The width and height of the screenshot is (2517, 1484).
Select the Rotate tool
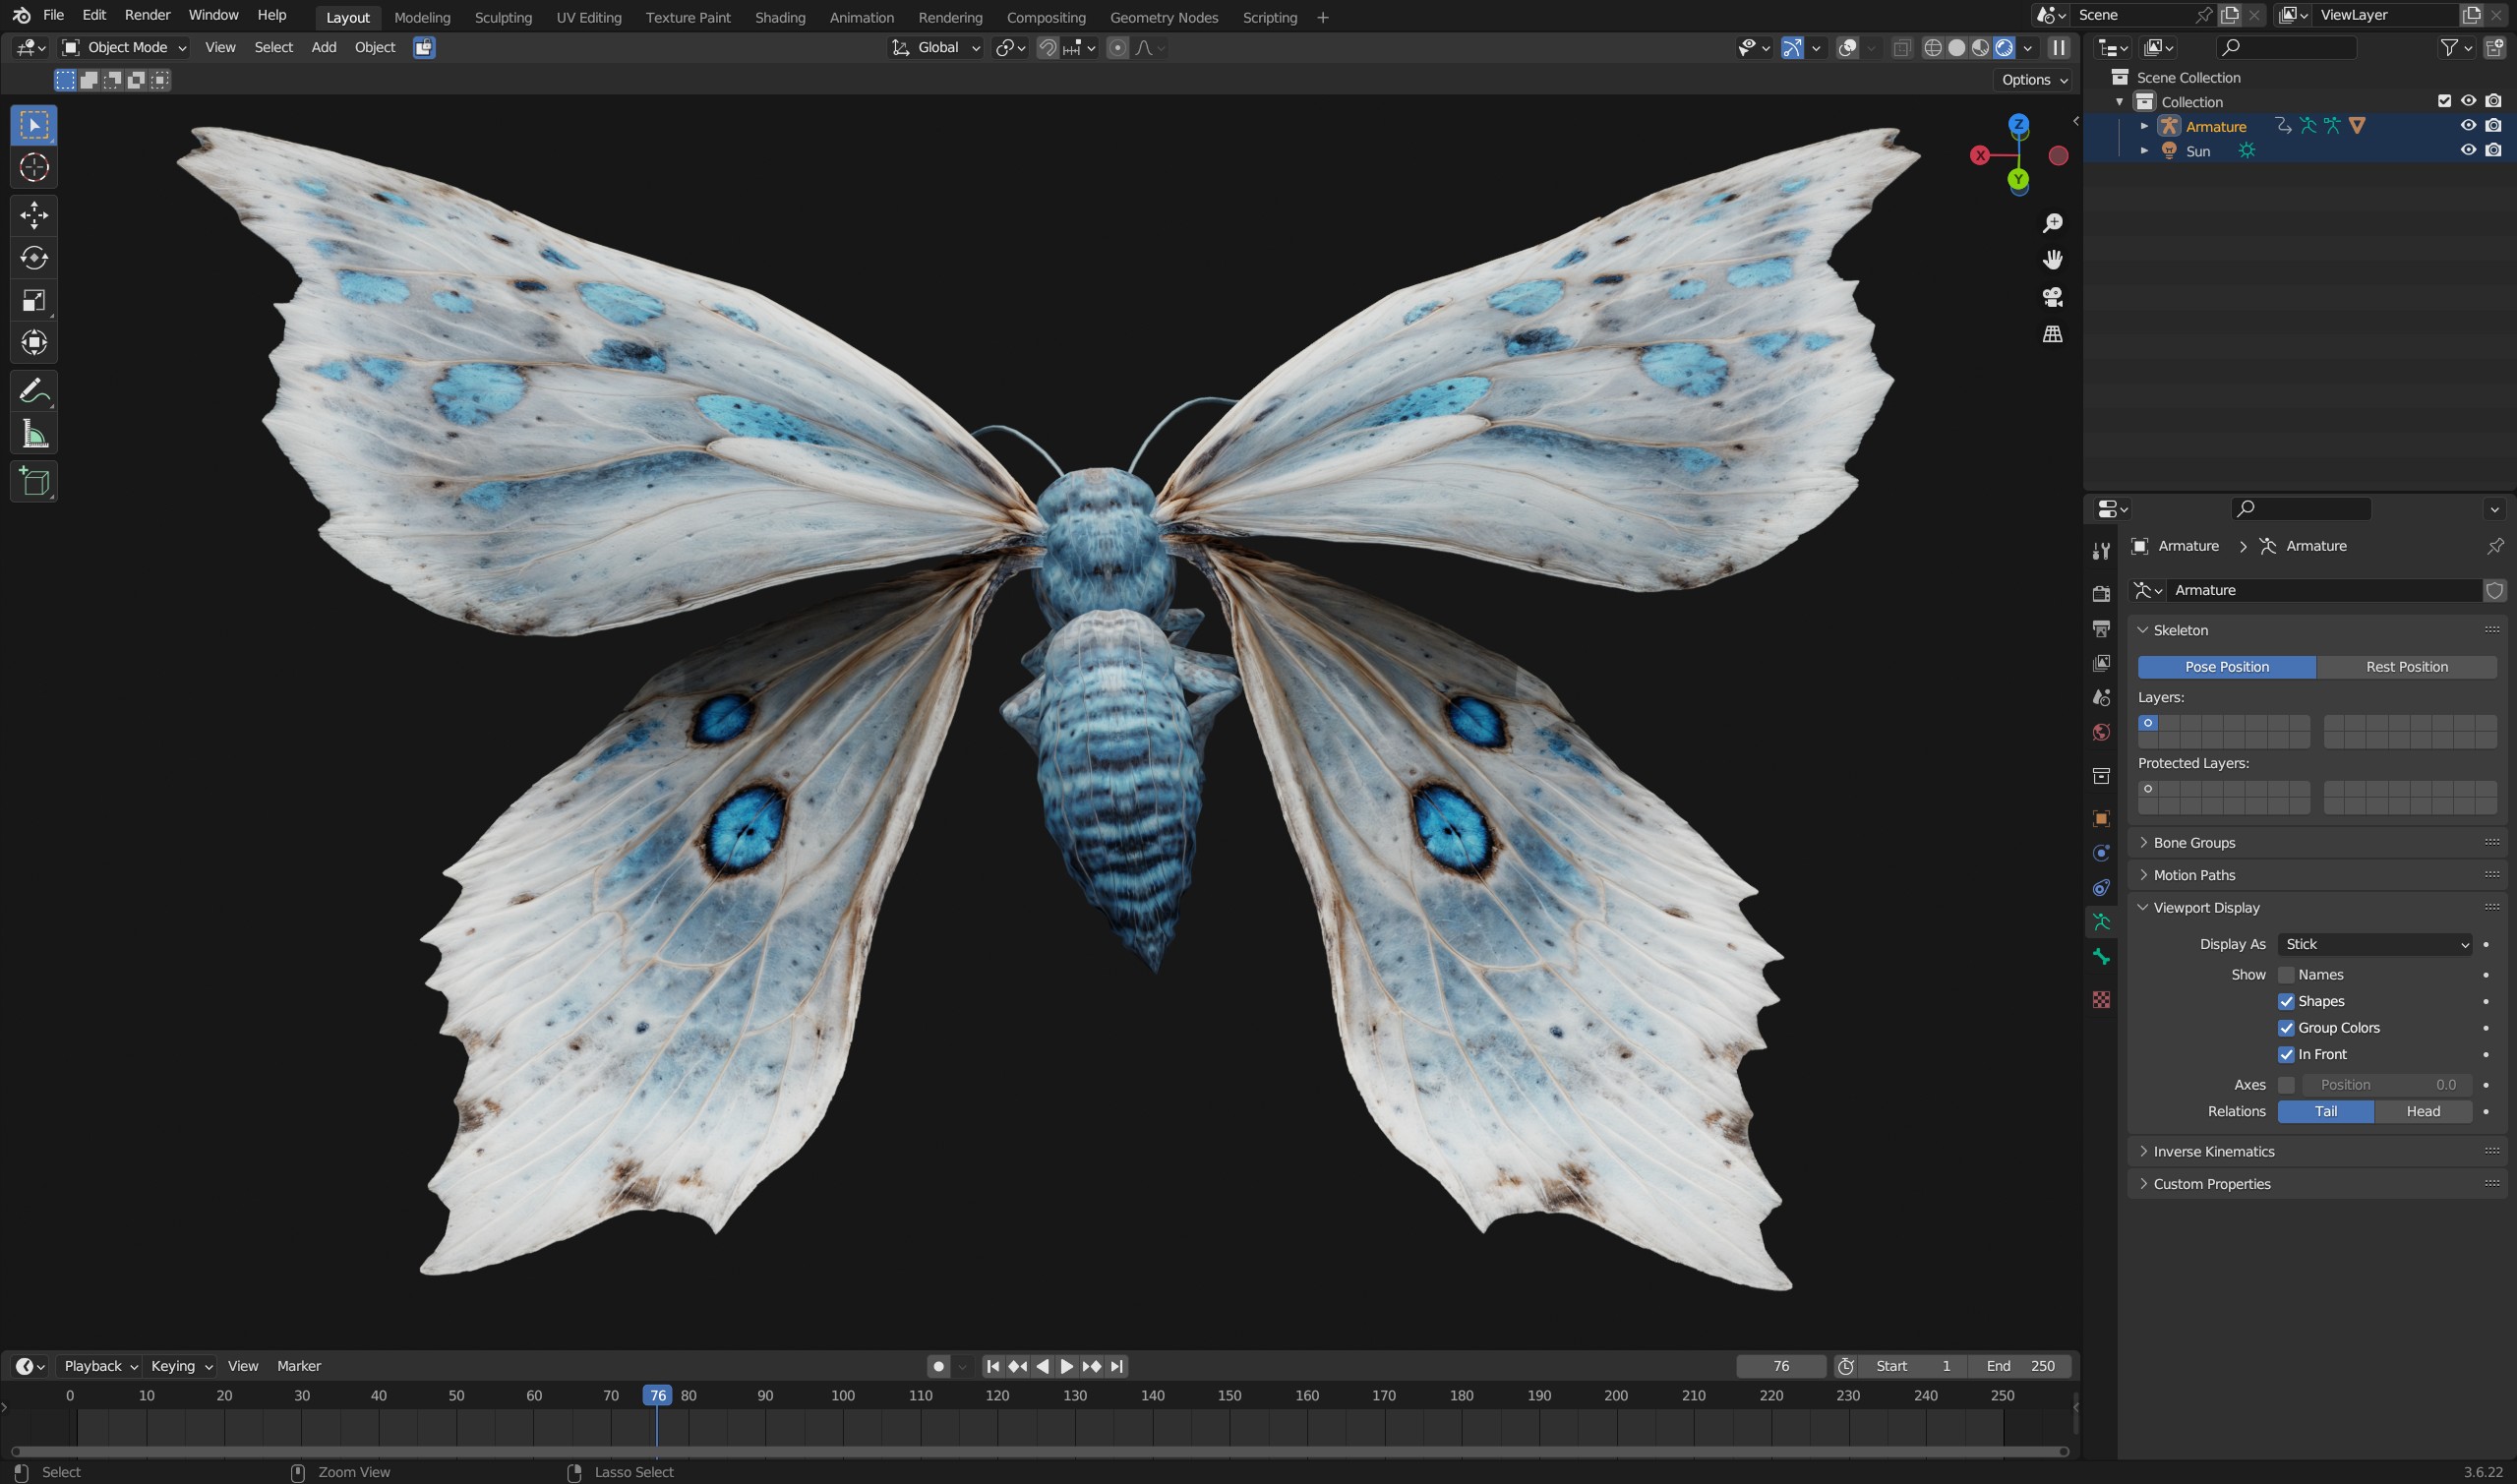coord(34,258)
